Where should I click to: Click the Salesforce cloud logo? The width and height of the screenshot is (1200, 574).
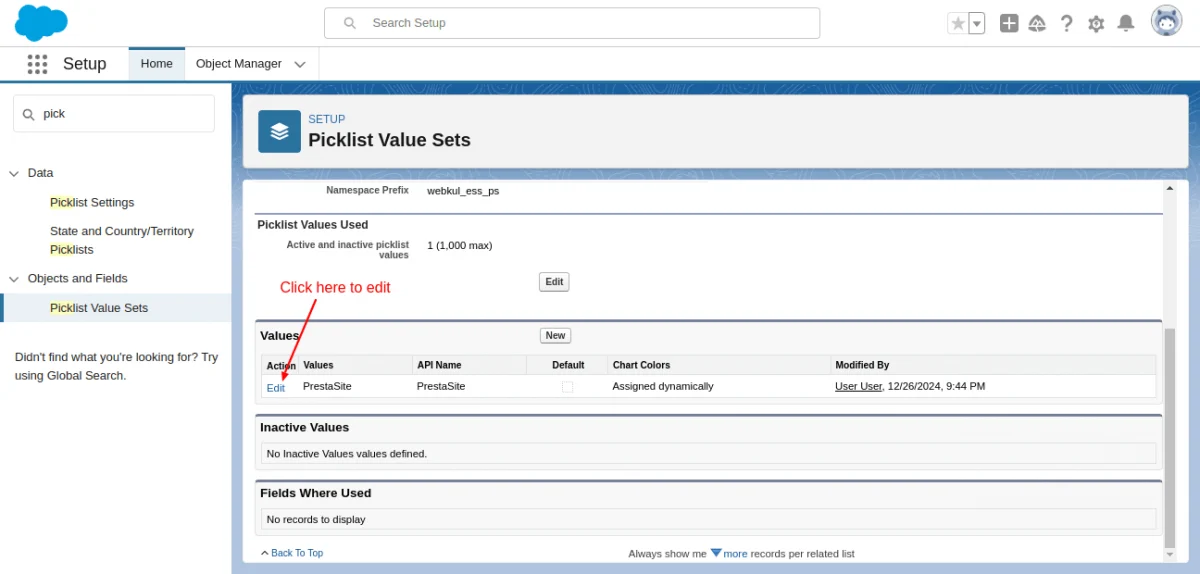[41, 21]
